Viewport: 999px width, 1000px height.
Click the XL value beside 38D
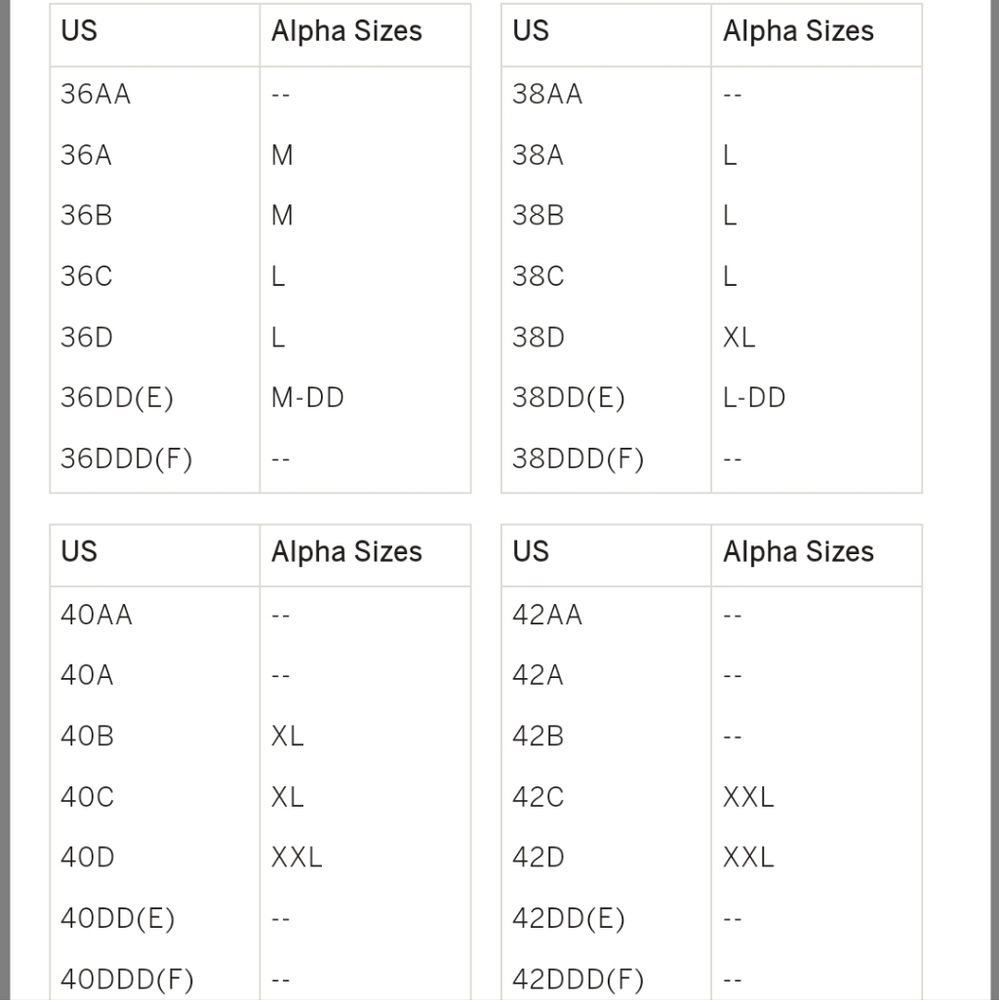pos(739,337)
